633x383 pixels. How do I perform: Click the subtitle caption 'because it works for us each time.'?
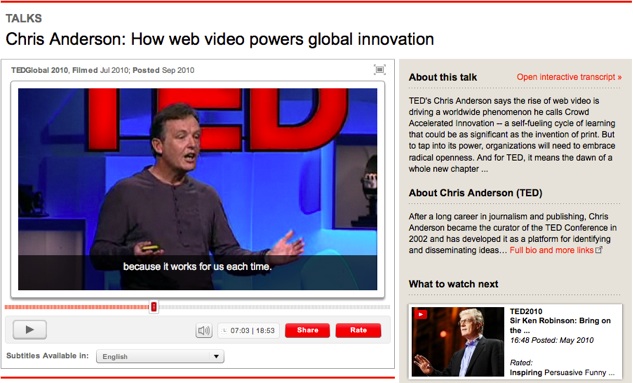pos(197,267)
